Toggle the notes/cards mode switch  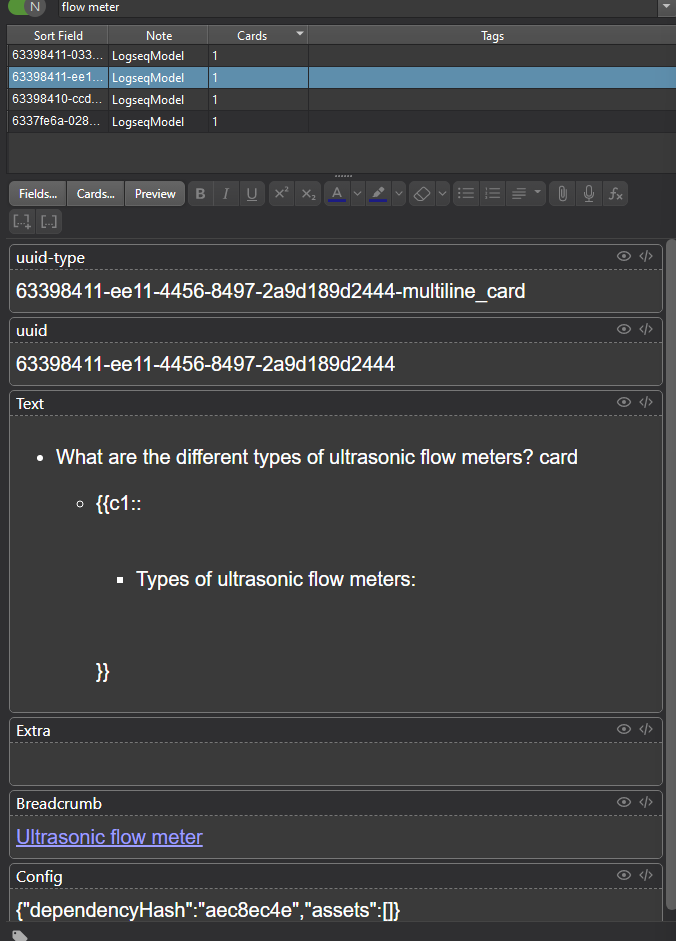pyautogui.click(x=27, y=7)
